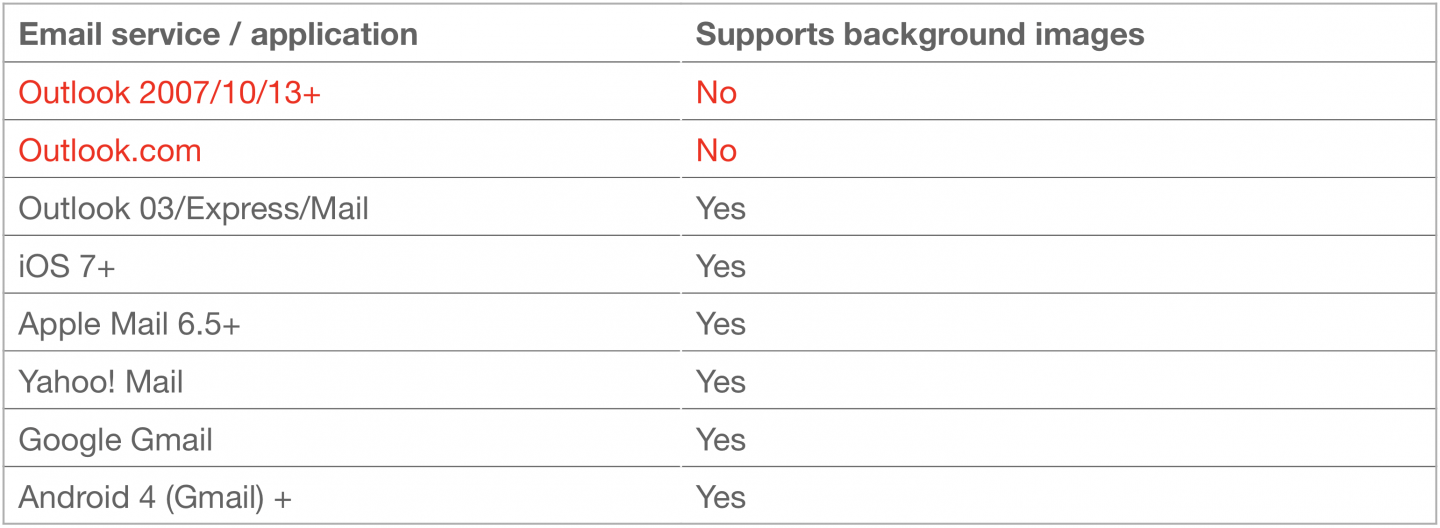Select the red 'Outlook.com' entry

(110, 151)
